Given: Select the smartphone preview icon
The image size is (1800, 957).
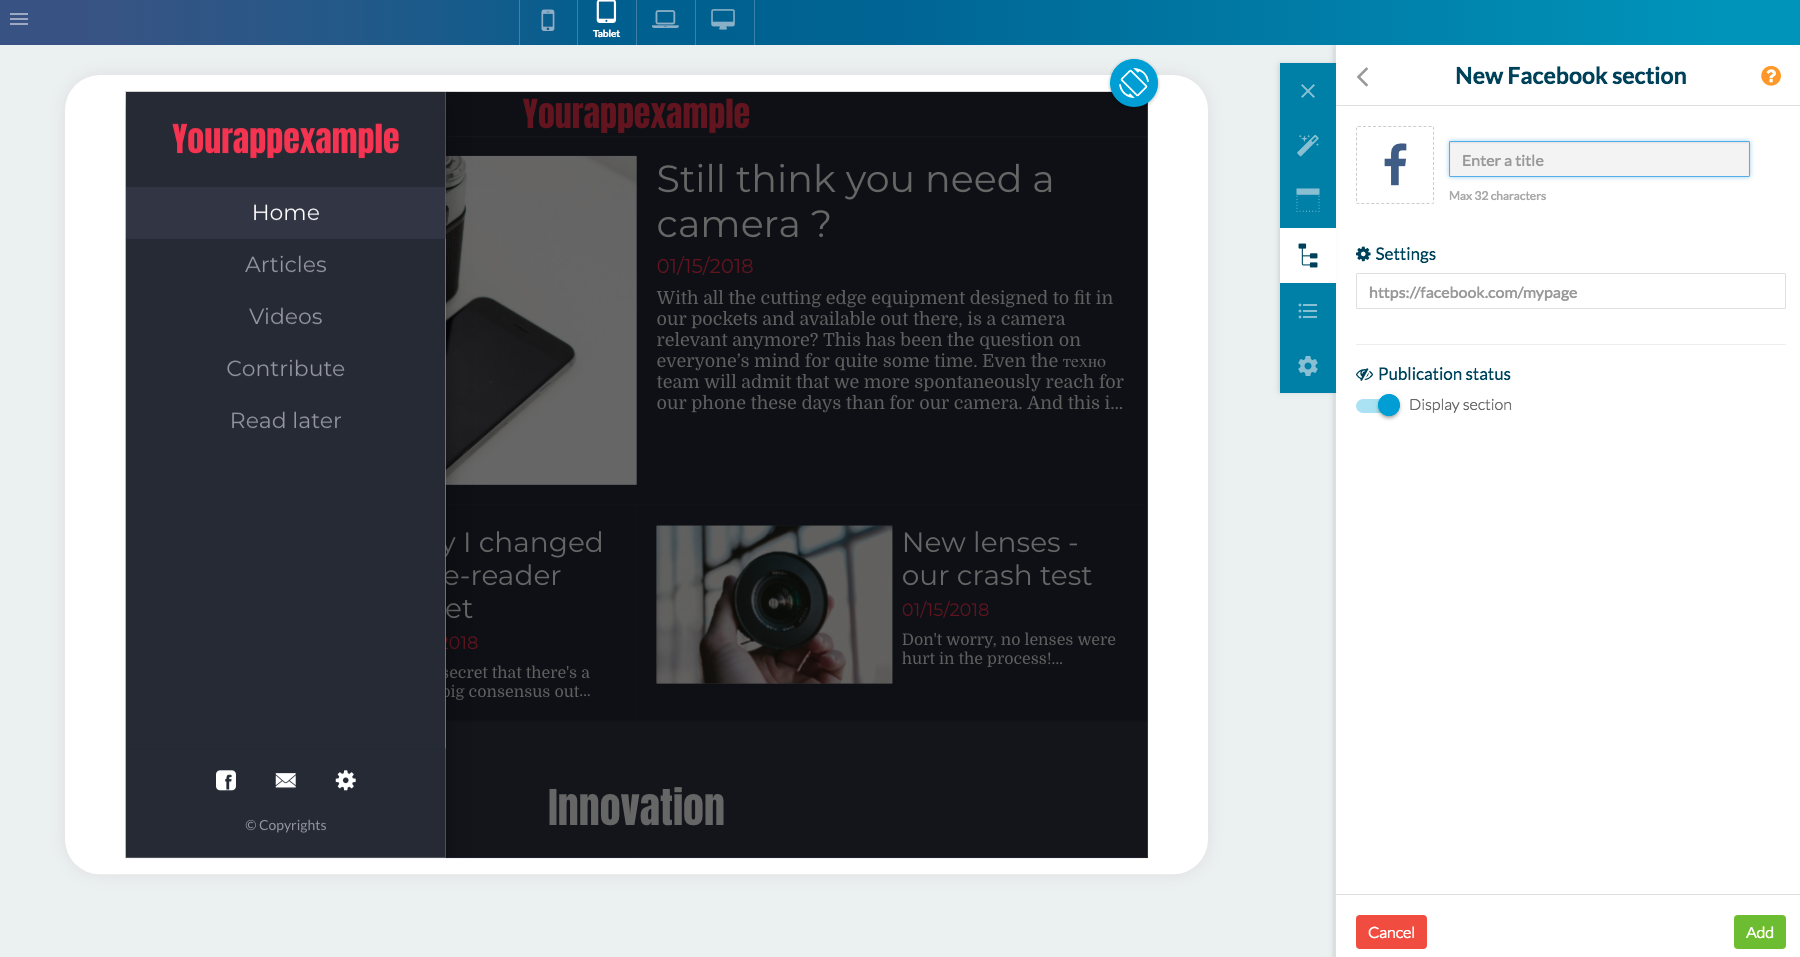Looking at the screenshot, I should click(x=547, y=18).
